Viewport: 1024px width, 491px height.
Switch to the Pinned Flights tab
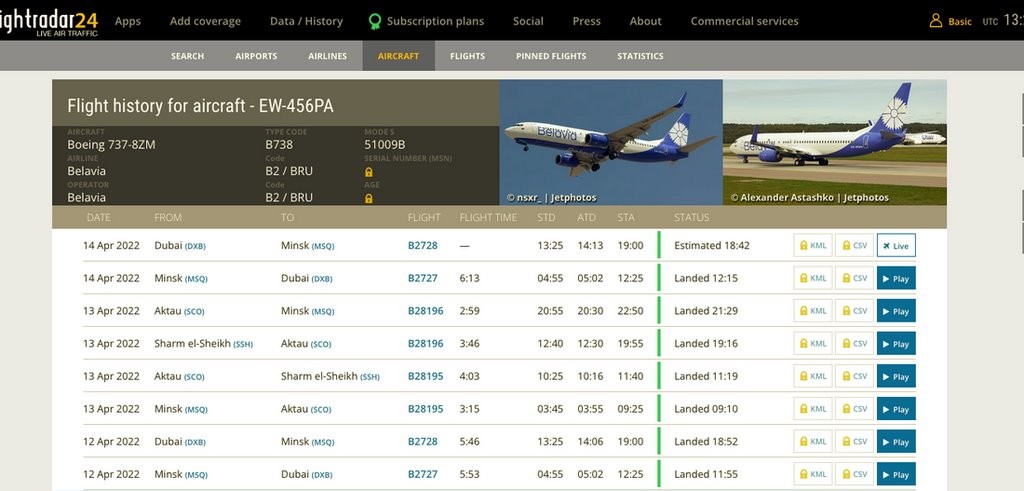pos(551,56)
